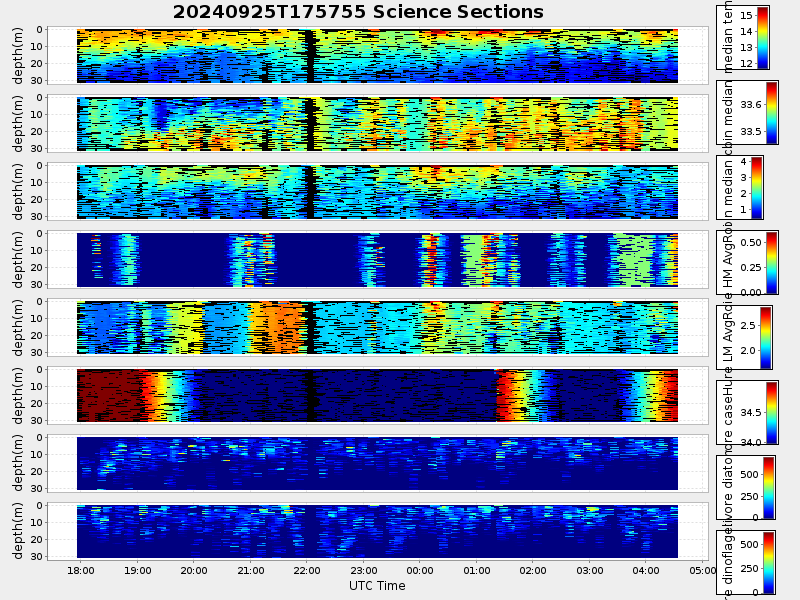
Task: Click the UTC Time axis label
Action: point(377,586)
